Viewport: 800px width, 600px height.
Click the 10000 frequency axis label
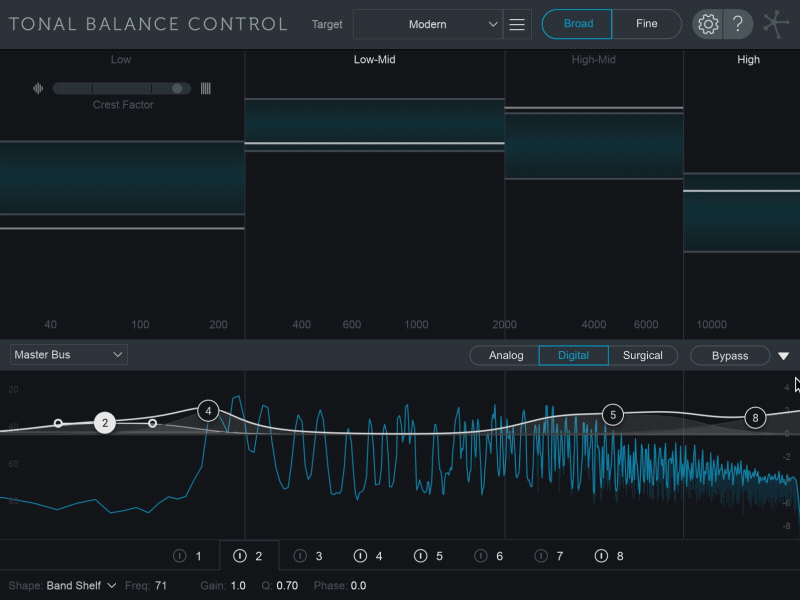coord(712,324)
